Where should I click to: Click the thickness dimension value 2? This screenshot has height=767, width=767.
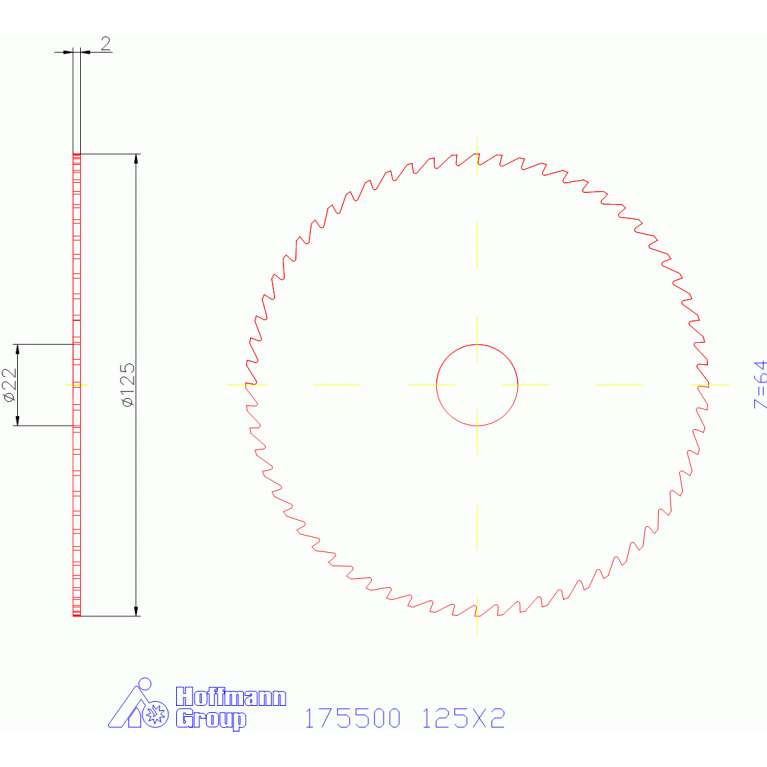point(106,44)
